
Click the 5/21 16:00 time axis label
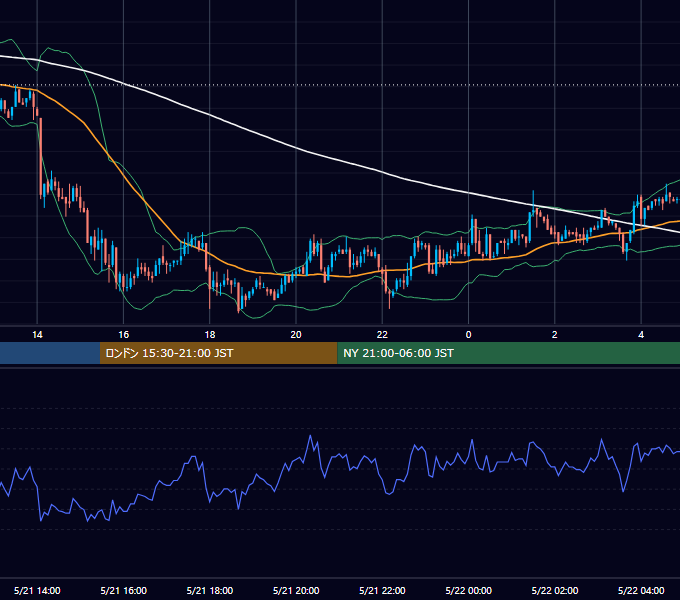124,590
